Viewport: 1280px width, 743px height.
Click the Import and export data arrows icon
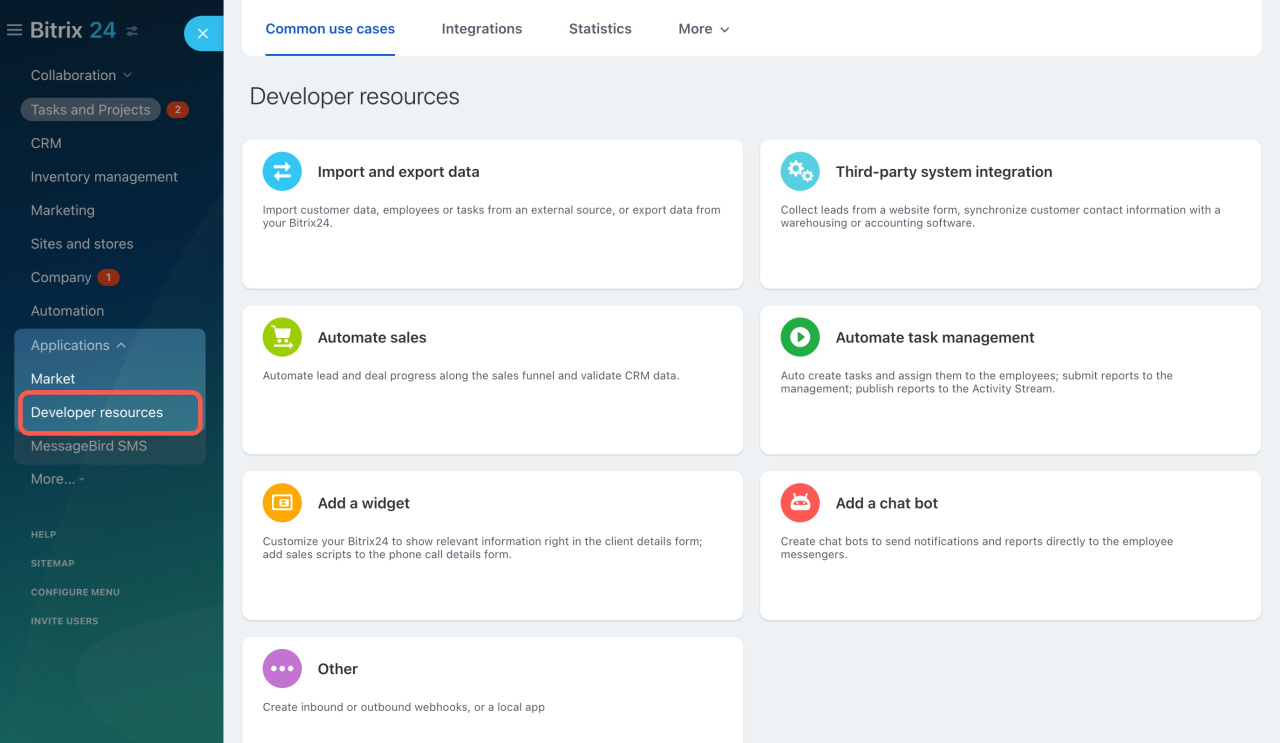282,171
